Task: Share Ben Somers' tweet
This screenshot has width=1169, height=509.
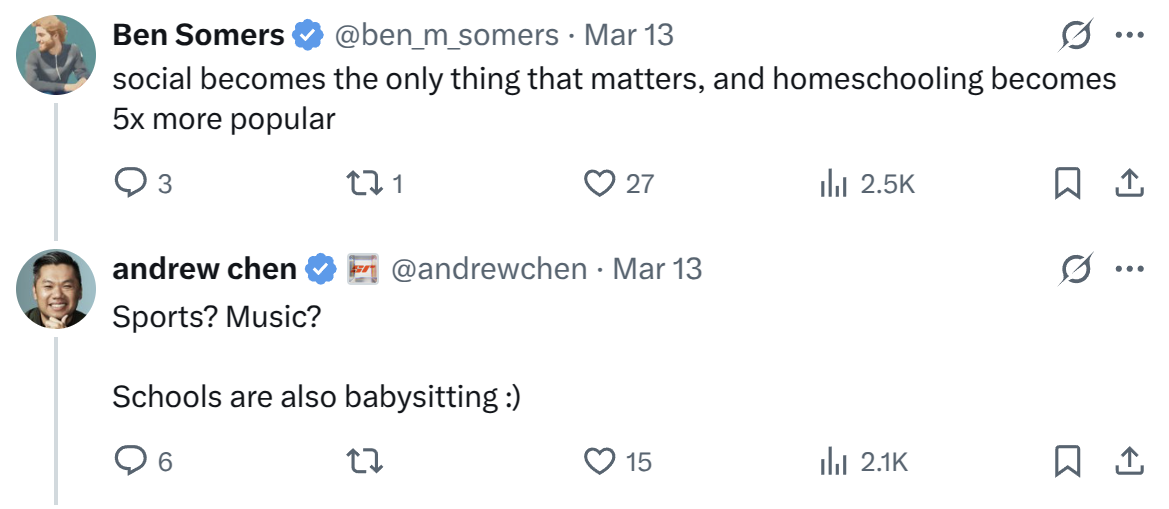Action: (1128, 183)
